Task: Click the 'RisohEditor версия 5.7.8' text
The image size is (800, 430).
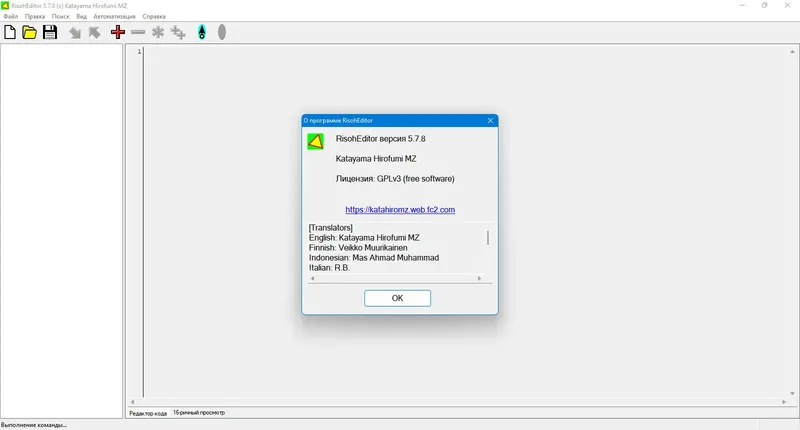Action: tap(381, 139)
